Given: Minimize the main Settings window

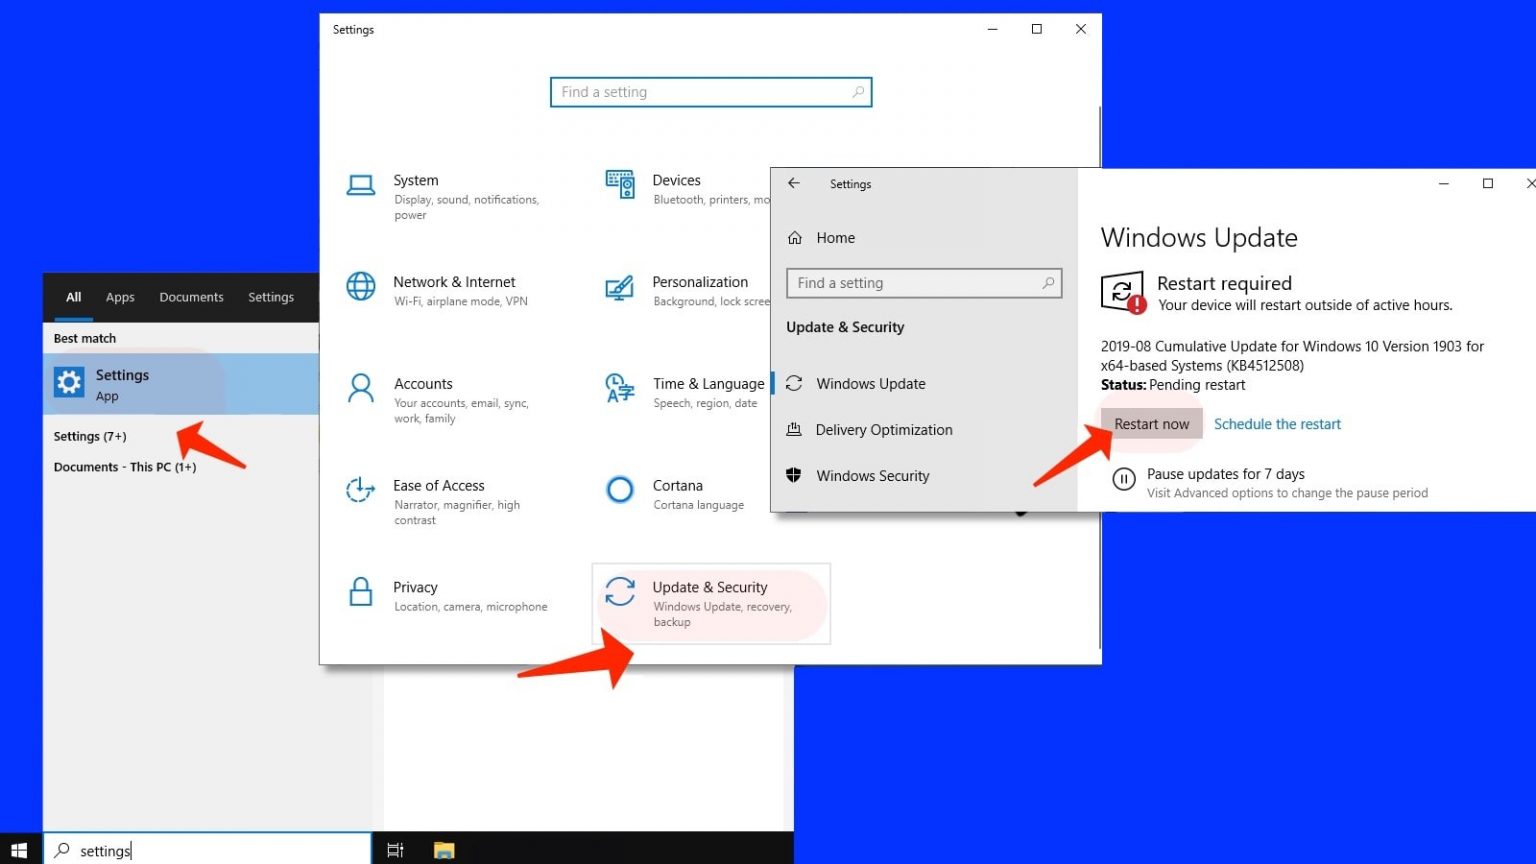Looking at the screenshot, I should [992, 29].
